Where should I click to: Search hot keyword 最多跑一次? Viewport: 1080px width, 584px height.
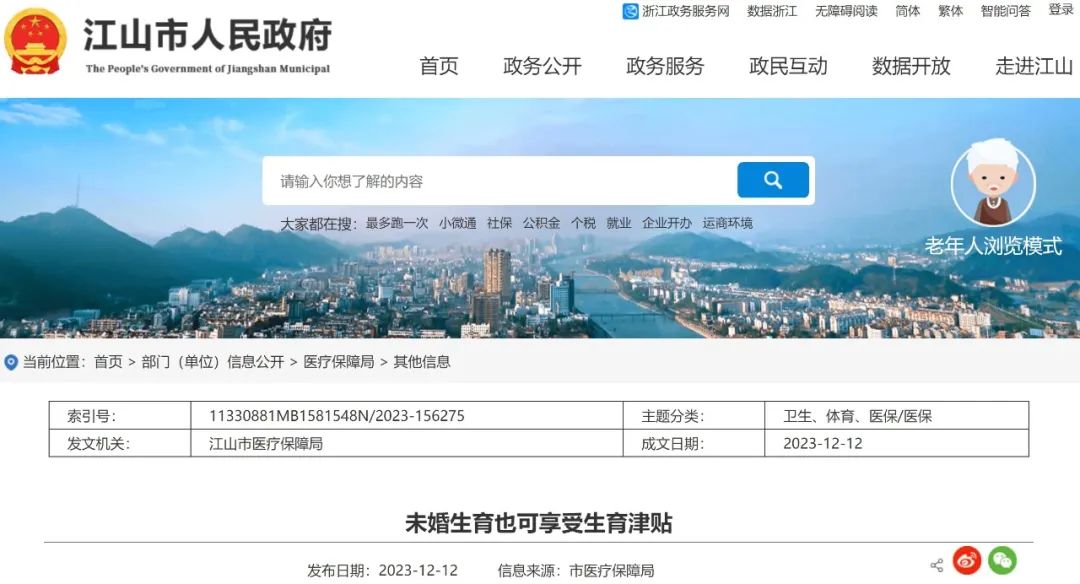[397, 223]
